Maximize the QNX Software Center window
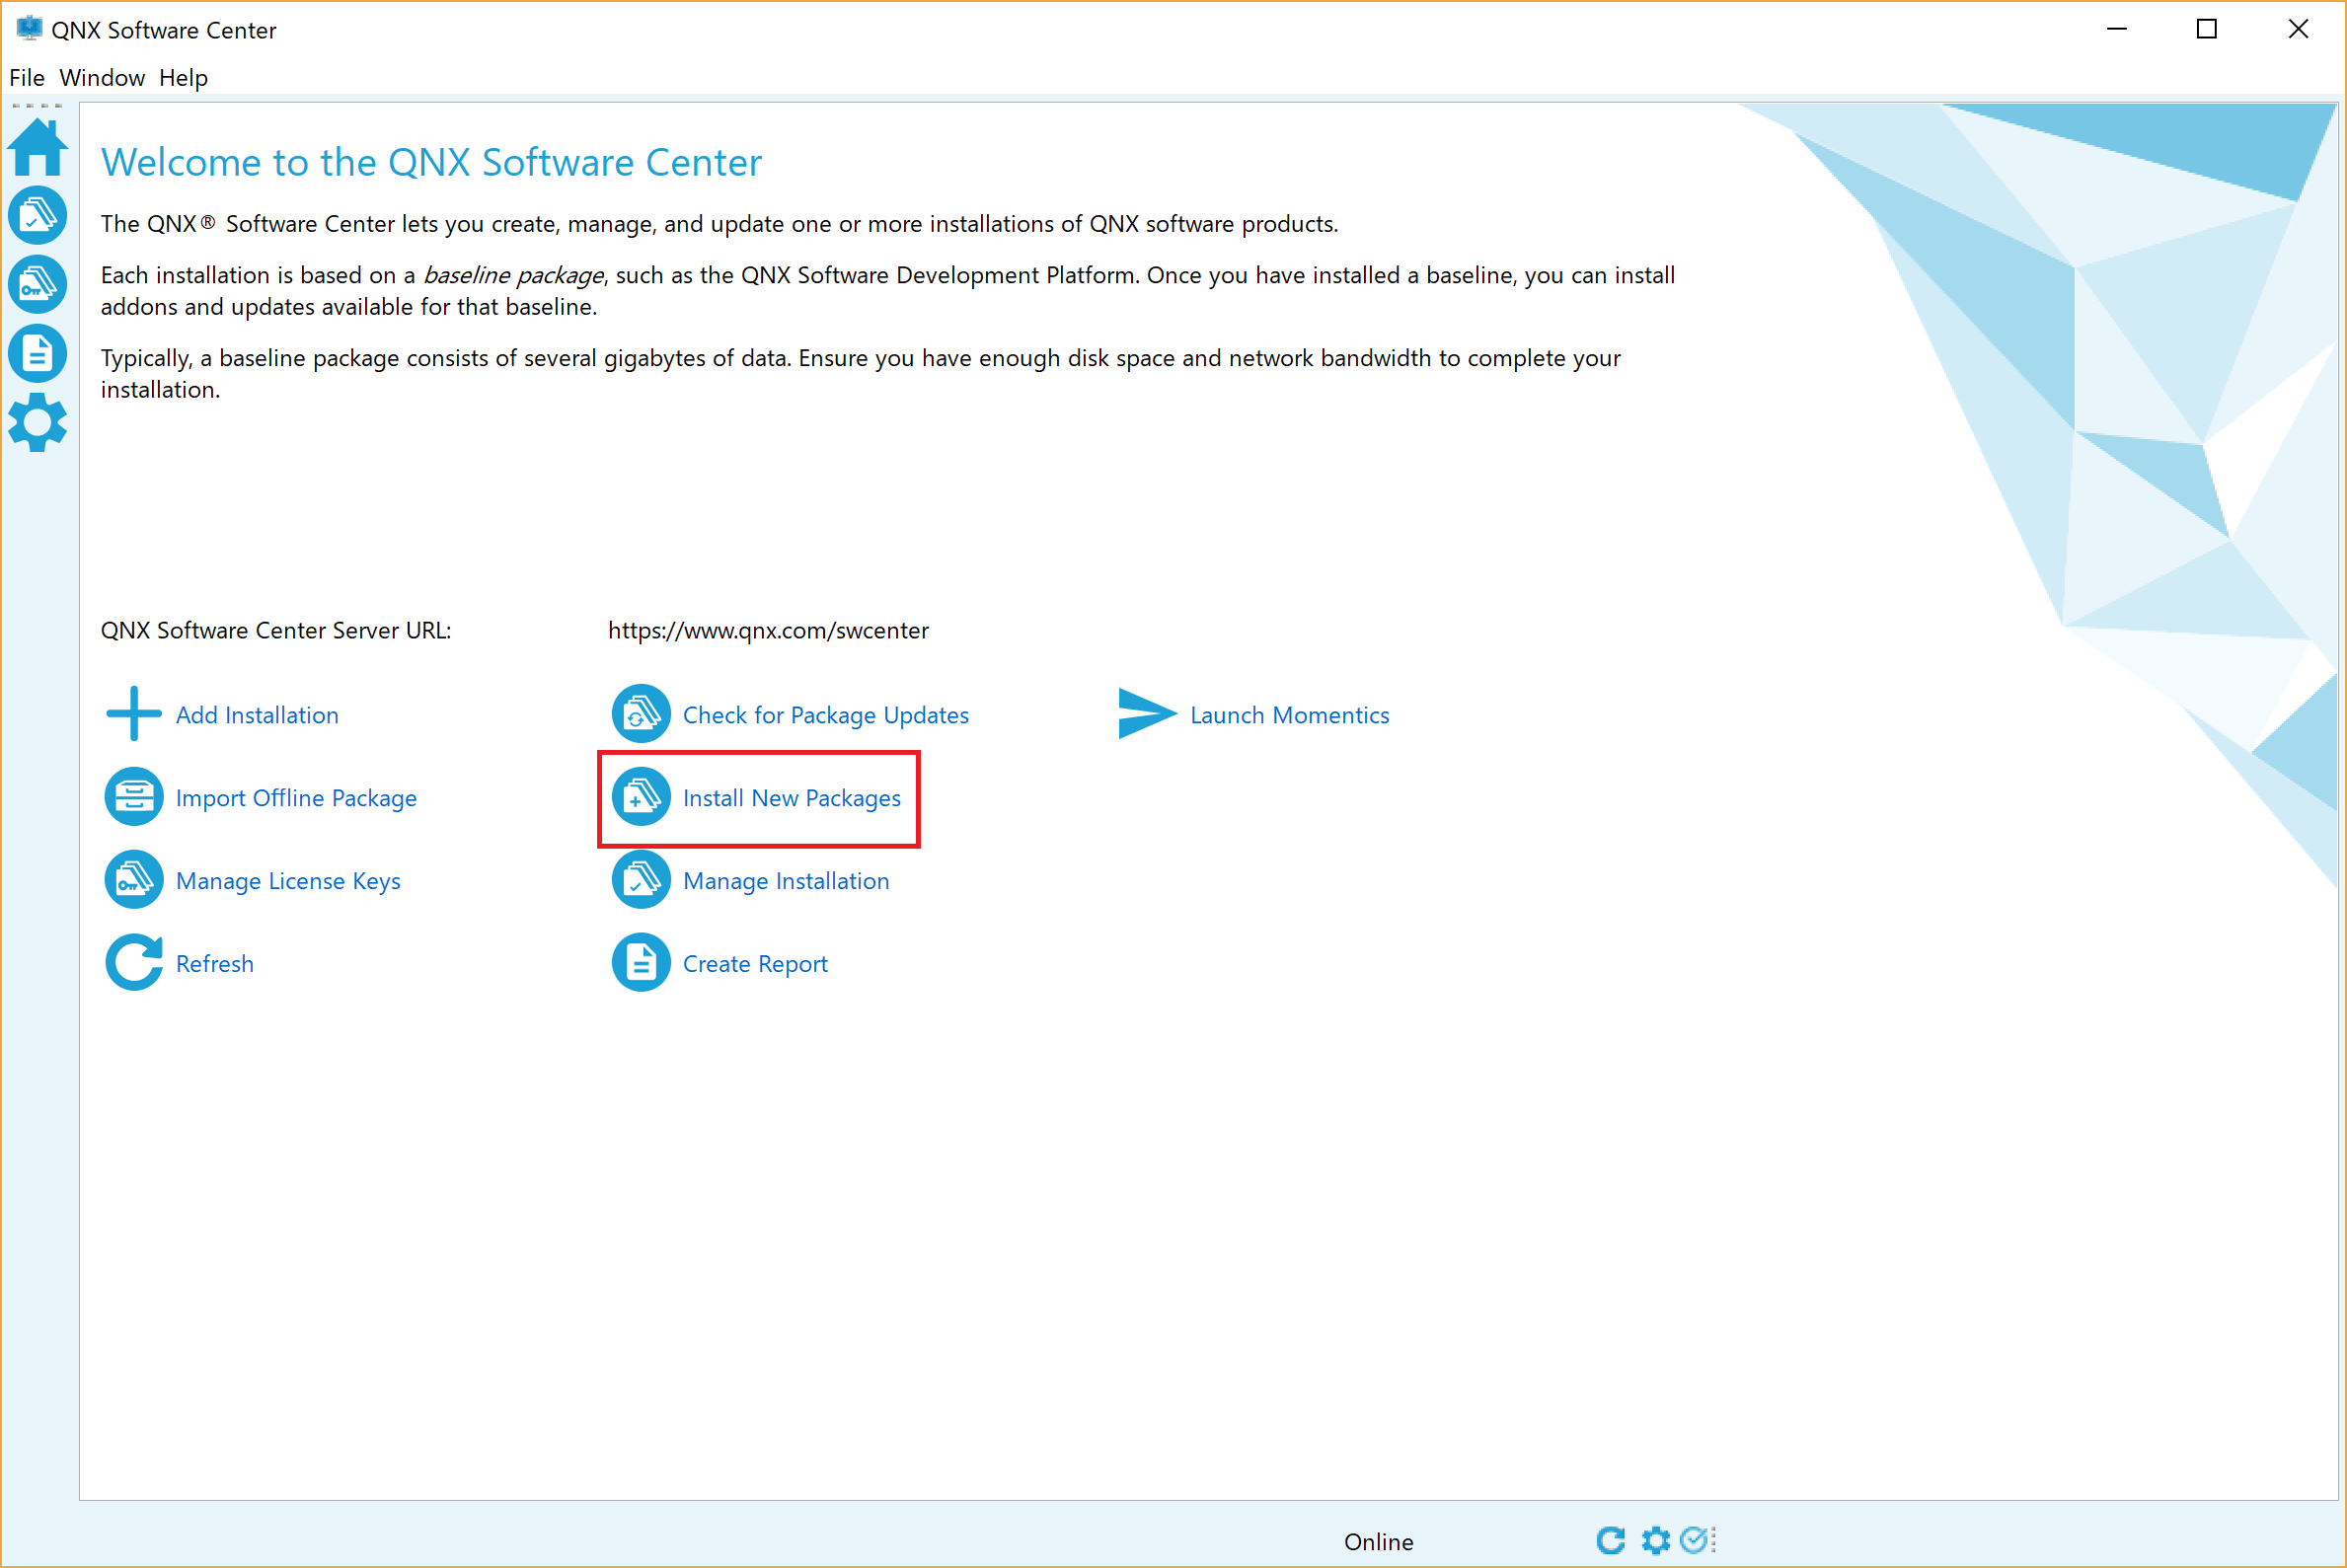 point(2207,29)
